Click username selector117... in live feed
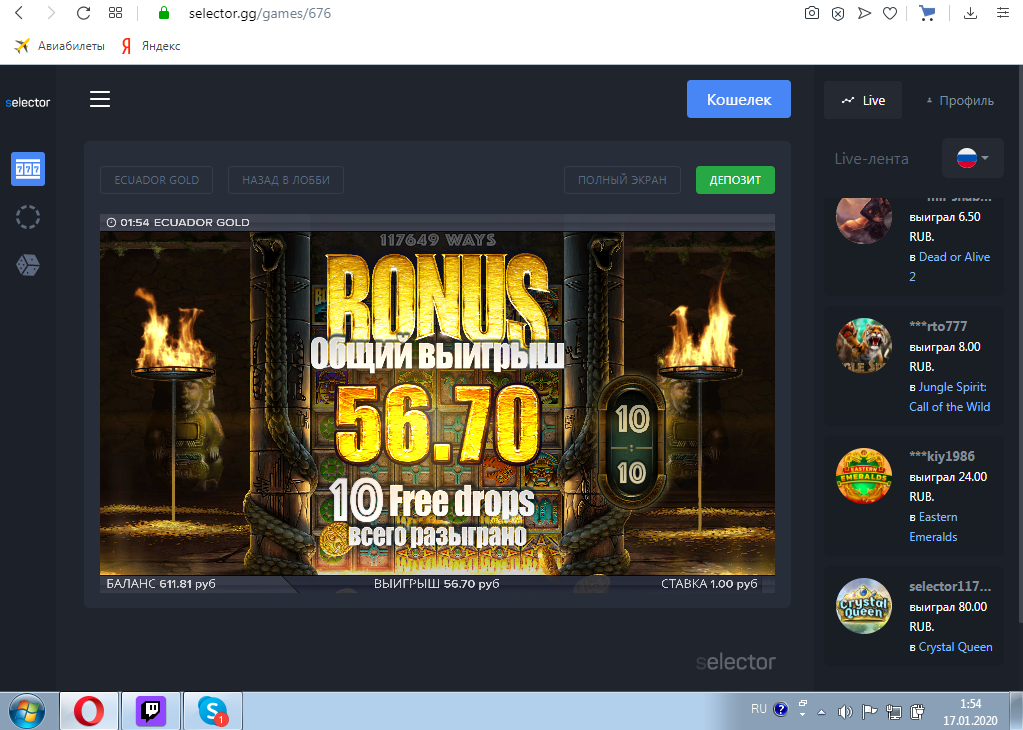This screenshot has width=1023, height=730. point(950,586)
